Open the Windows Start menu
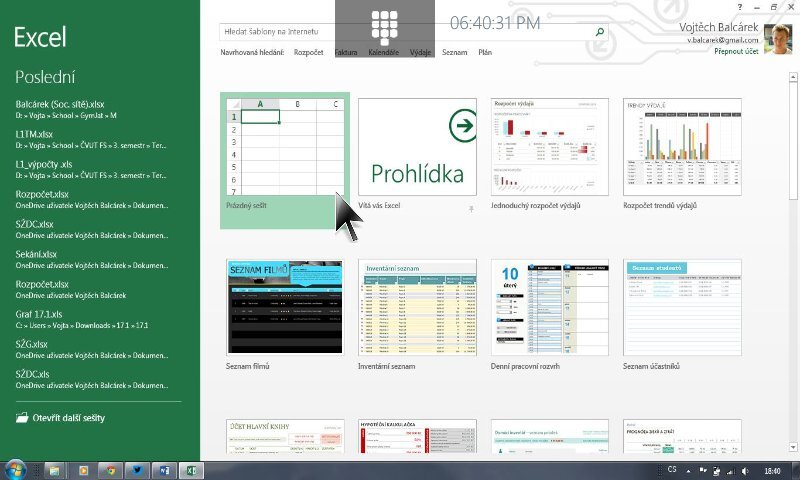This screenshot has height=480, width=800. pos(15,470)
